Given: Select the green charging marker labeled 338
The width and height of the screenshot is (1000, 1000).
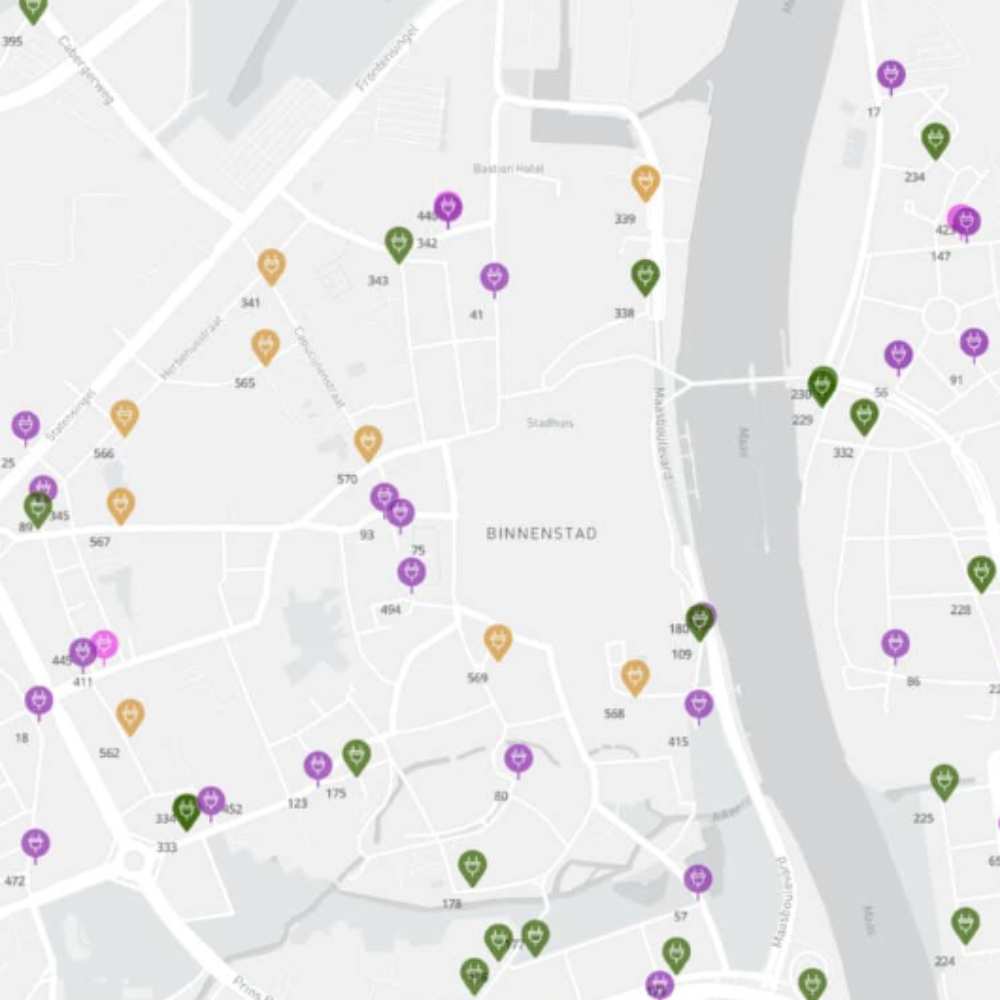Looking at the screenshot, I should [x=645, y=276].
